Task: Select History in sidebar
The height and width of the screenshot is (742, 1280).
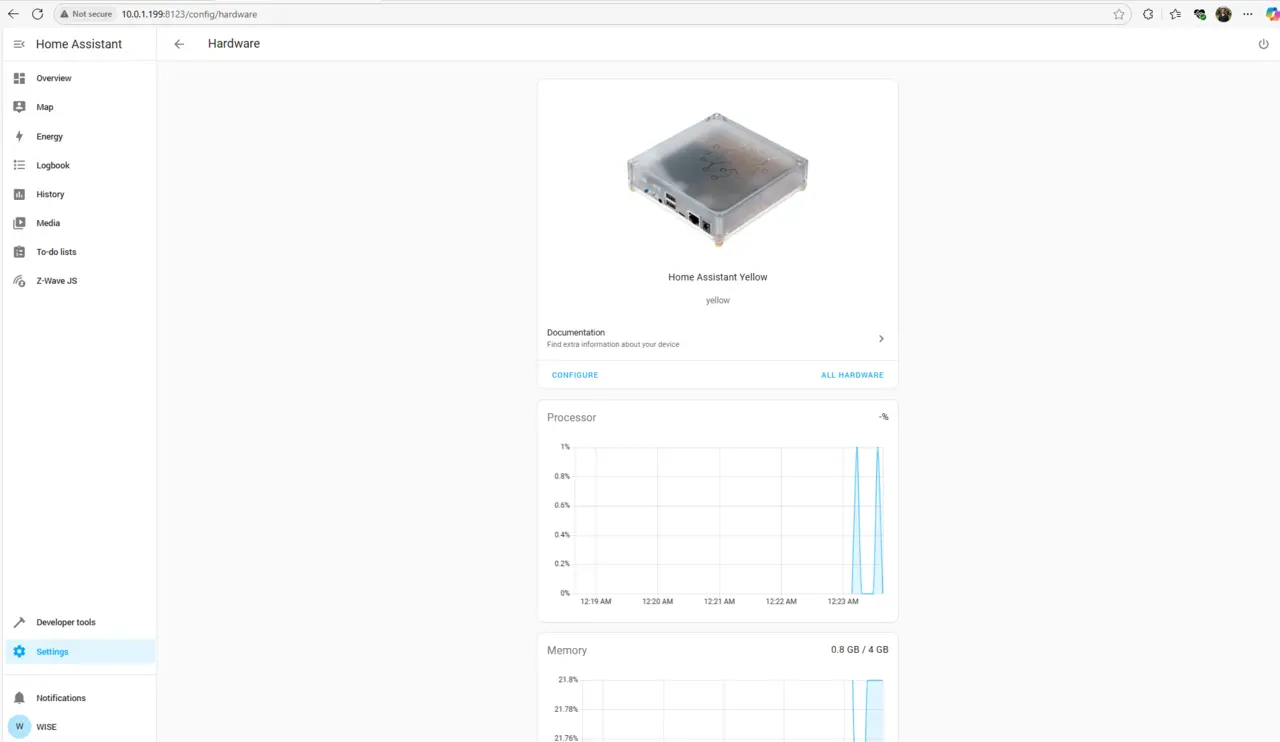Action: click(x=50, y=194)
